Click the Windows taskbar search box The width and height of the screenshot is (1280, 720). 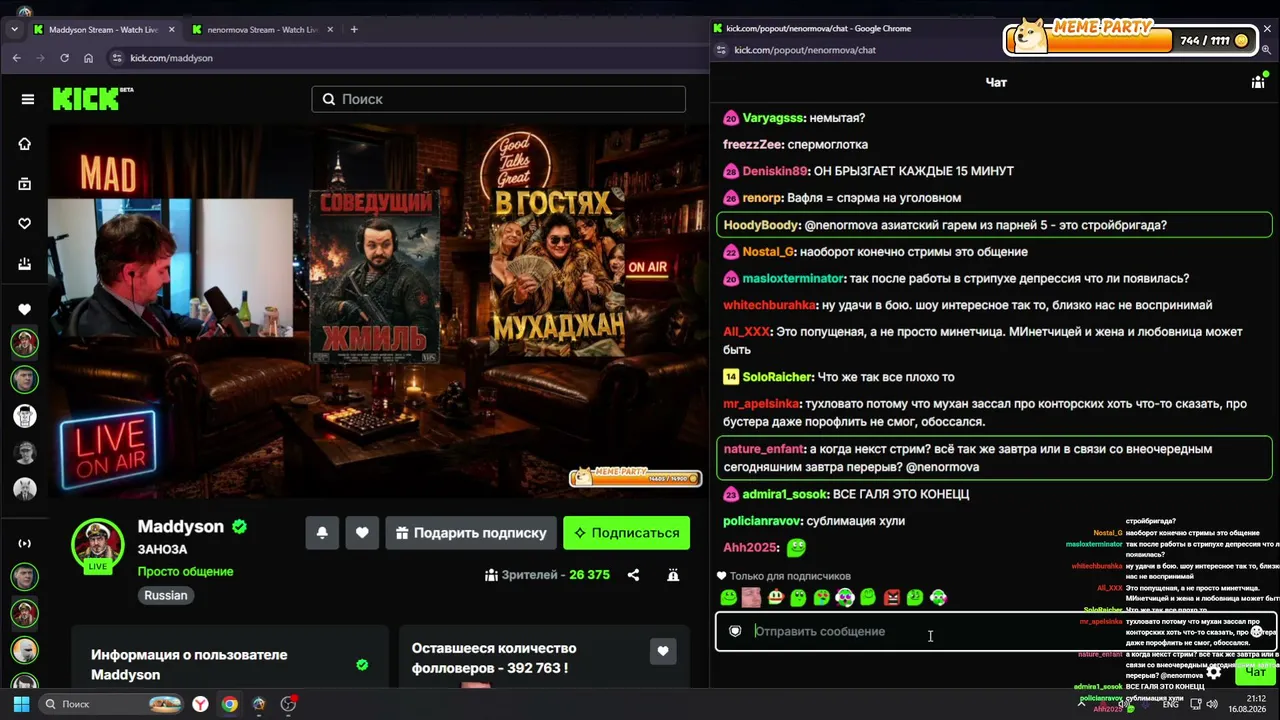[x=112, y=704]
